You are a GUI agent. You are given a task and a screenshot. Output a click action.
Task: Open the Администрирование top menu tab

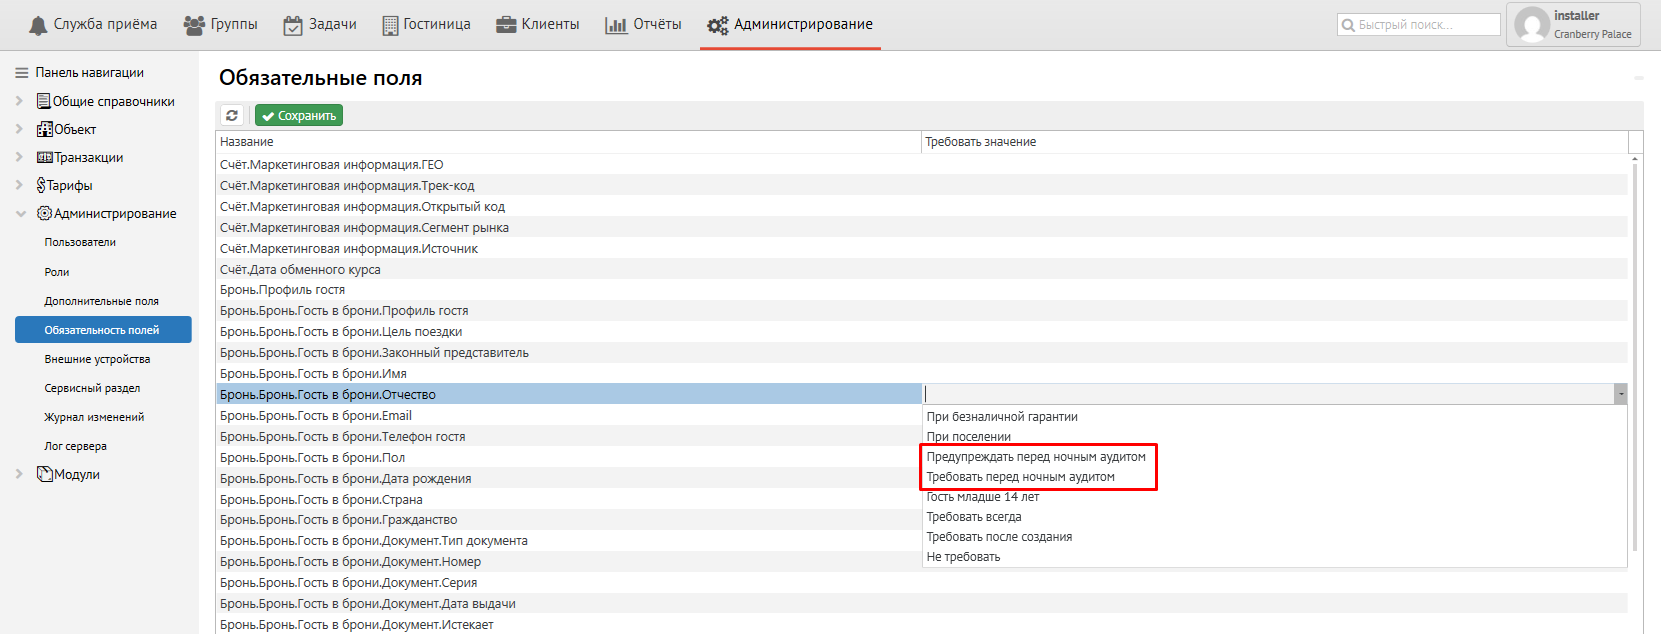pos(790,25)
